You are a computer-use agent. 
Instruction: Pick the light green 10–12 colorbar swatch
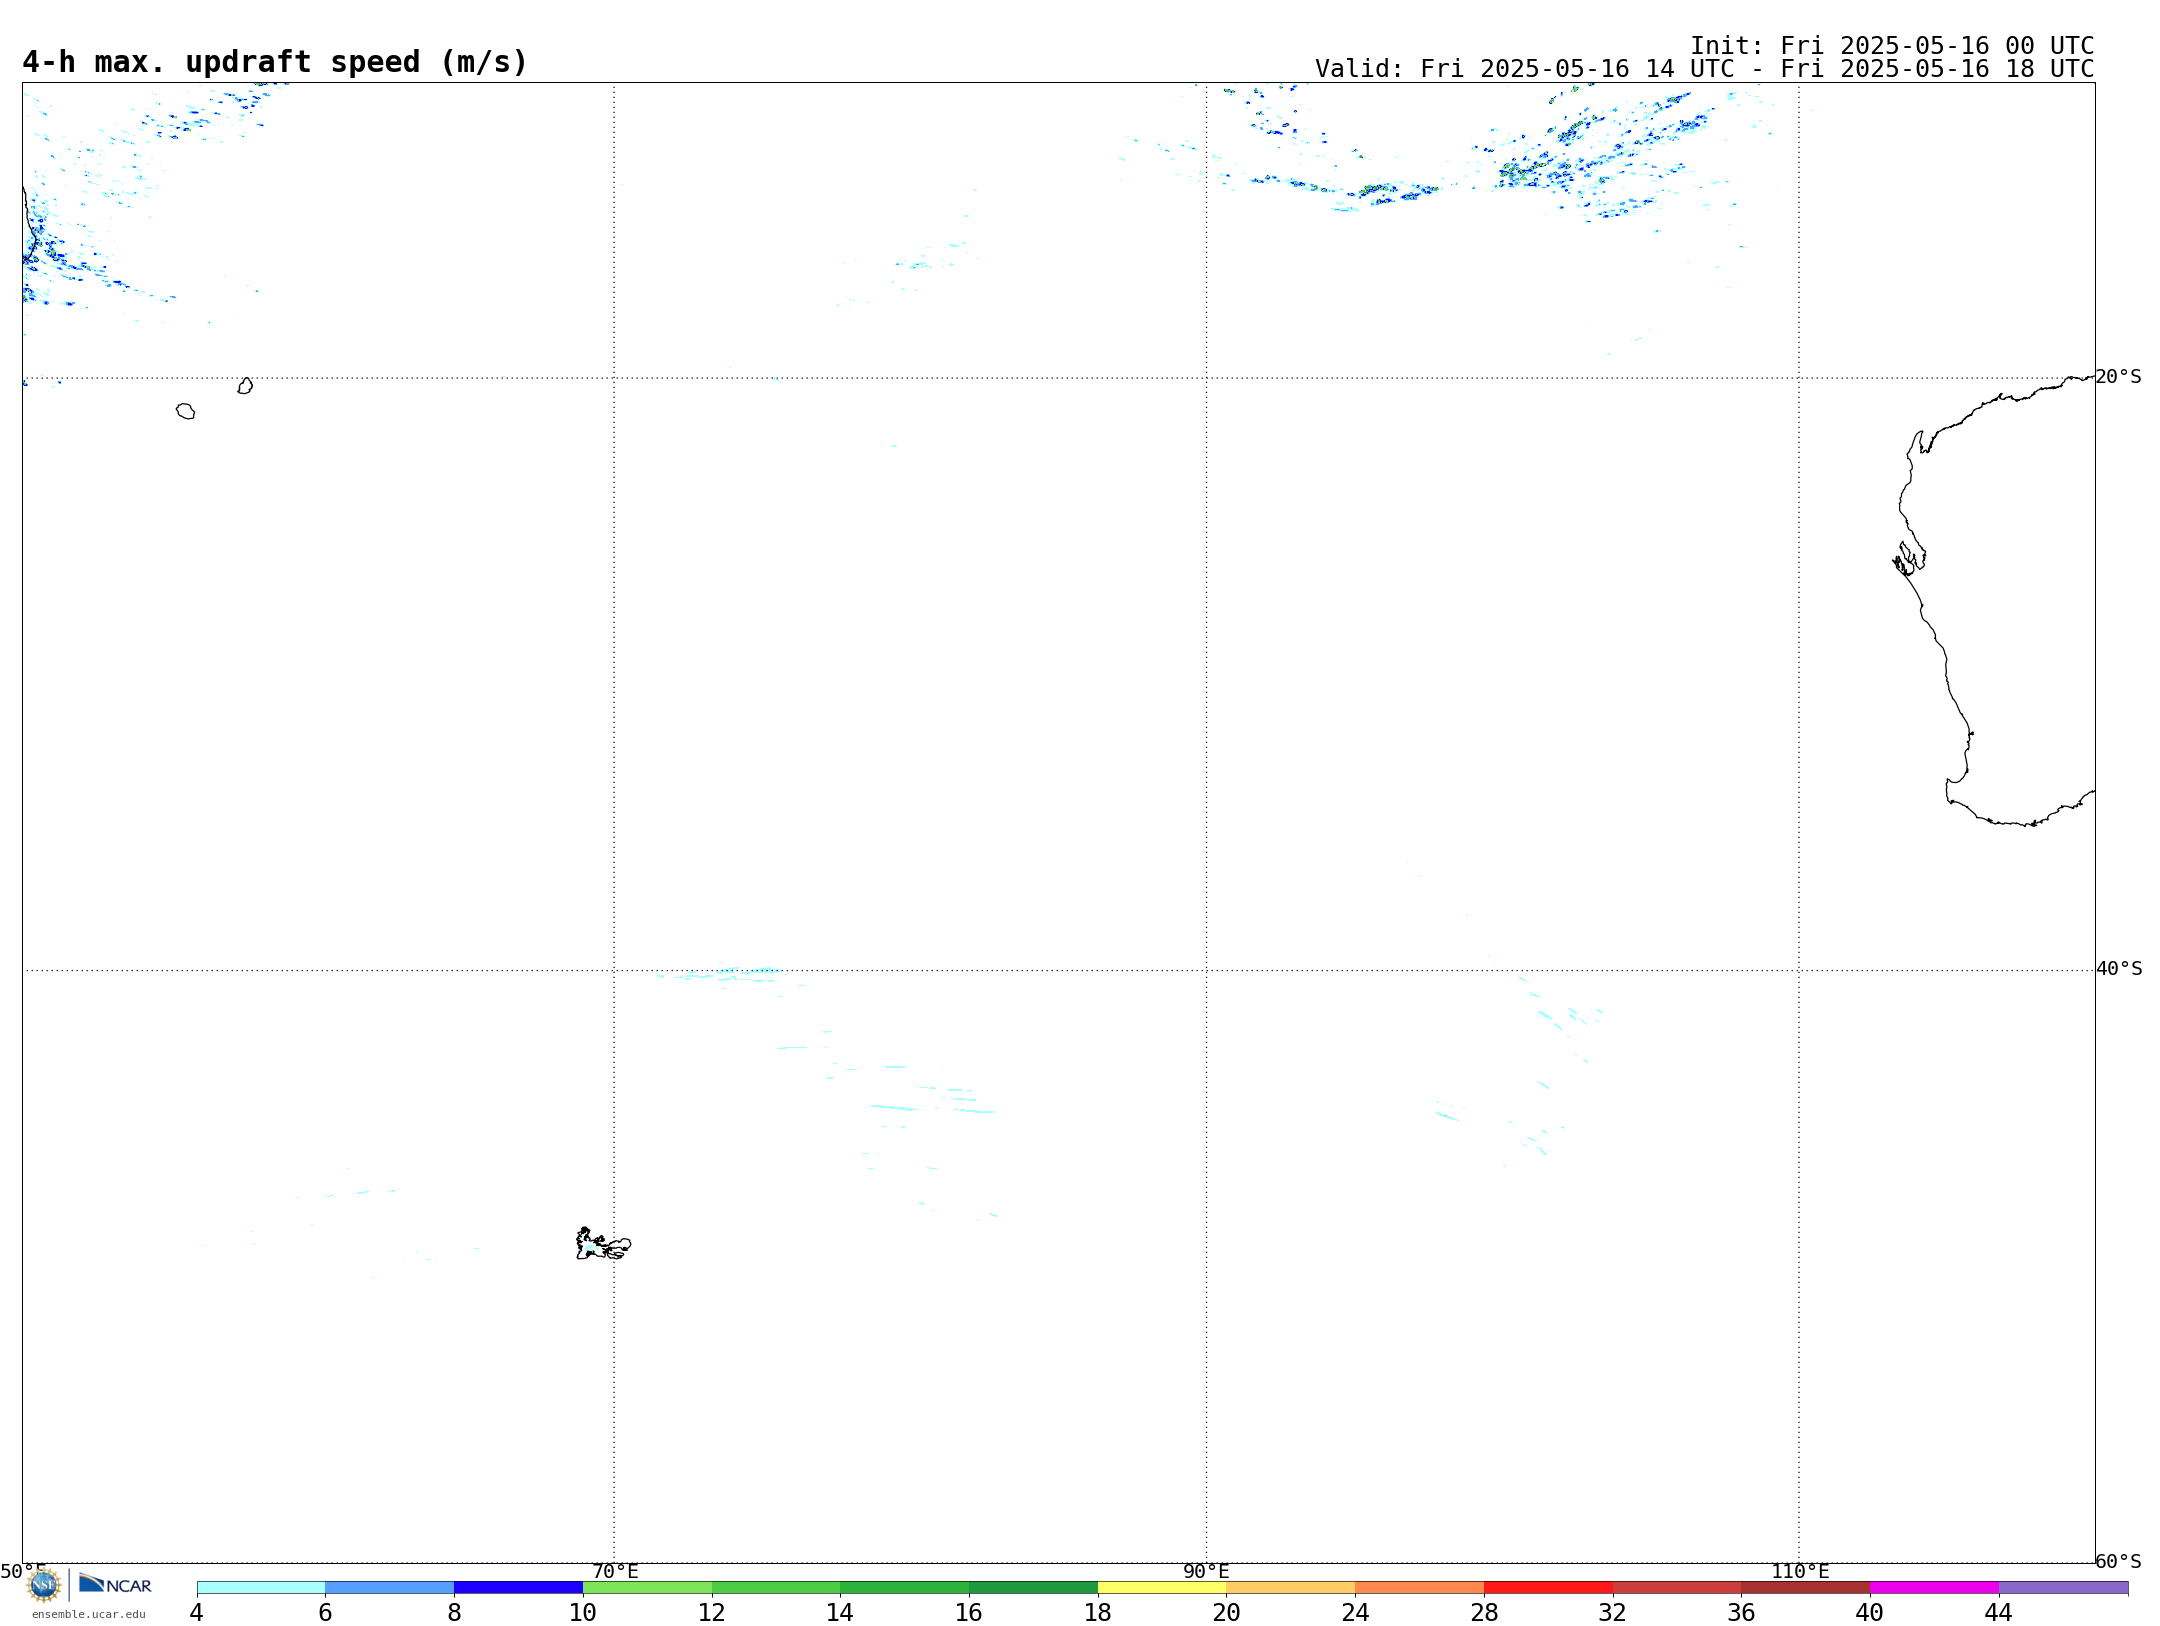pyautogui.click(x=647, y=1588)
